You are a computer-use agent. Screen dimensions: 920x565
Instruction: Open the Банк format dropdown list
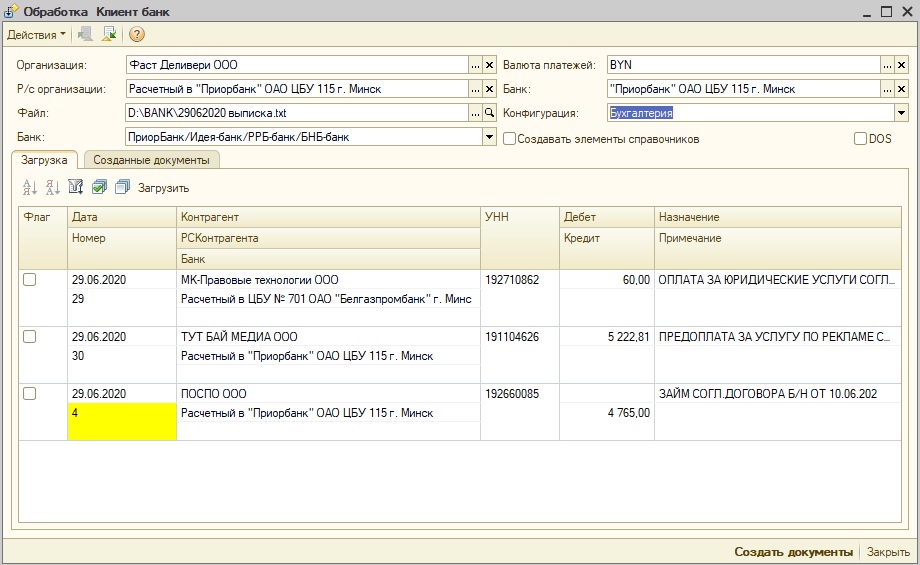489,137
